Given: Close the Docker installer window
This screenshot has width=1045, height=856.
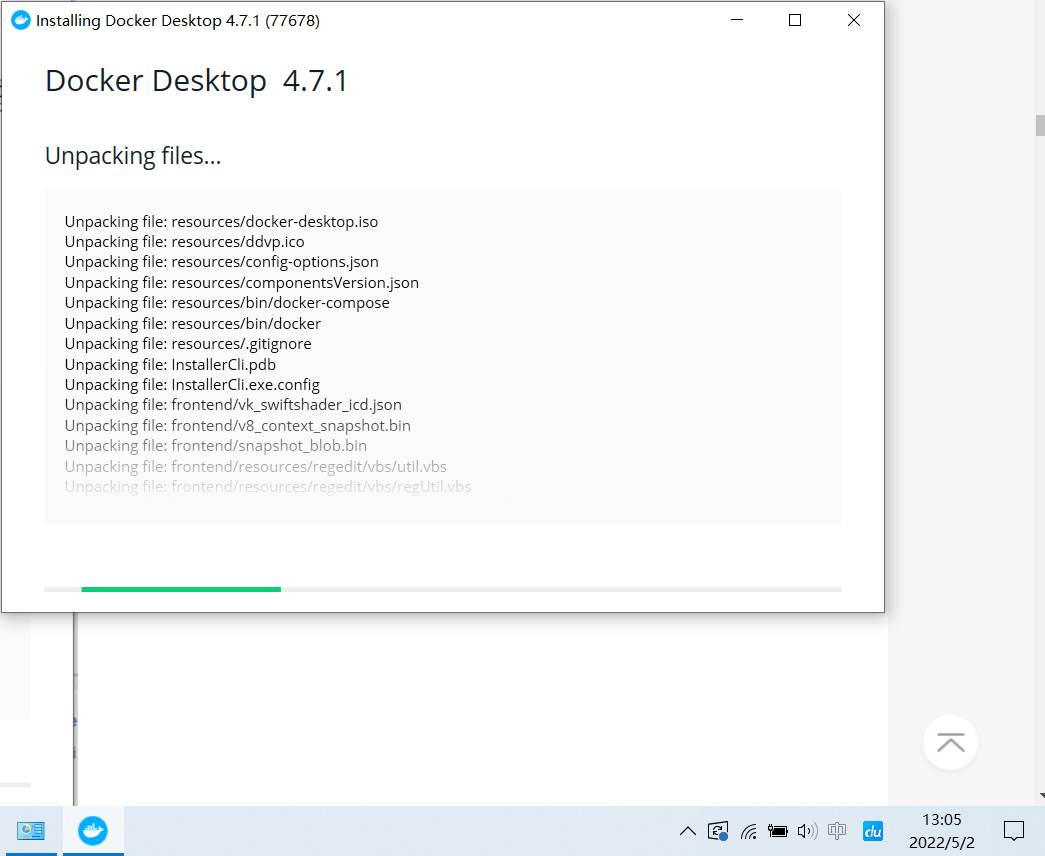Looking at the screenshot, I should pos(854,20).
